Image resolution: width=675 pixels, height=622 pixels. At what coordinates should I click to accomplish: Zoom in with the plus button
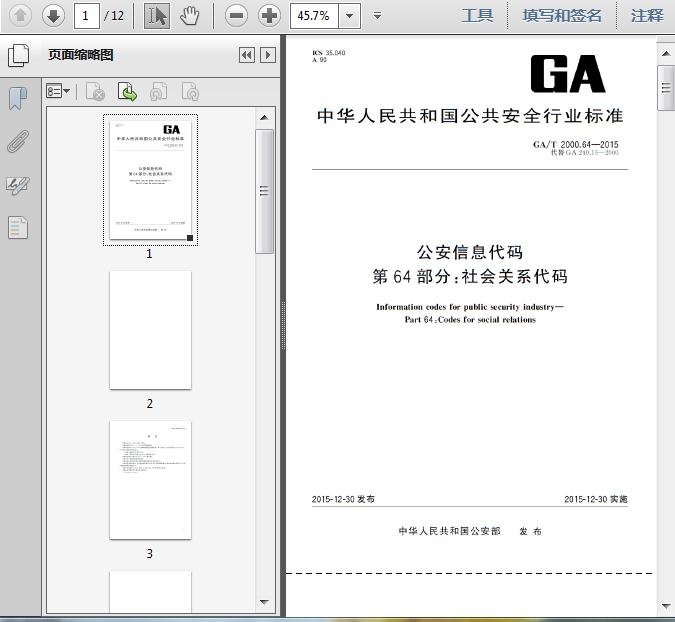(269, 16)
